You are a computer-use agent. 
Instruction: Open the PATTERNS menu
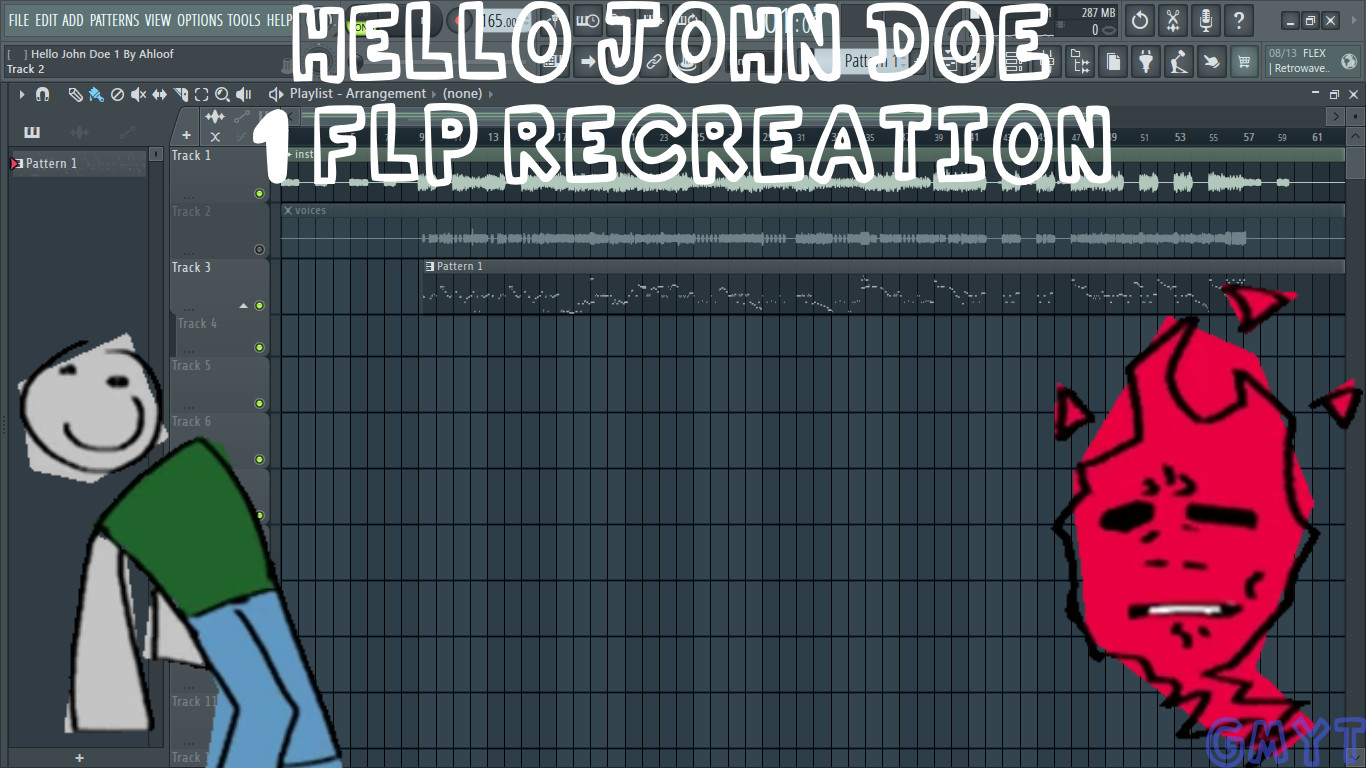coord(115,20)
